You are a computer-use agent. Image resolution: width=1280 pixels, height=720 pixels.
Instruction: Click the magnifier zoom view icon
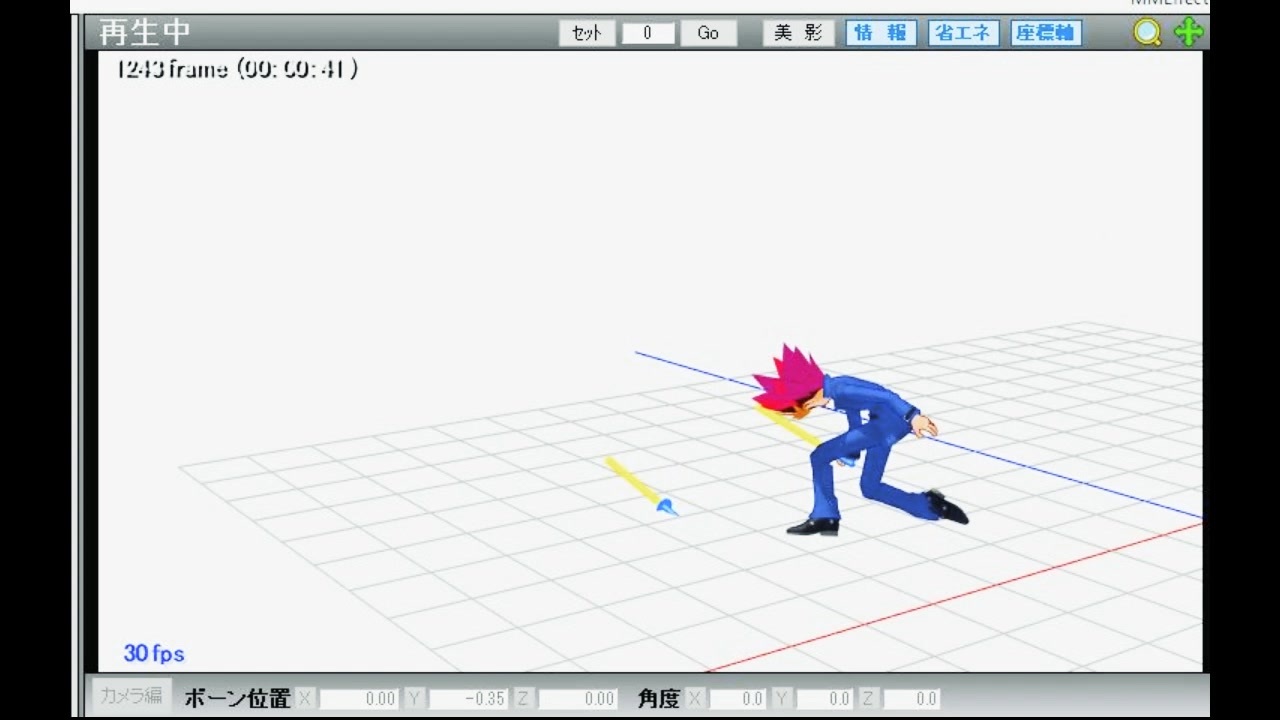[1147, 33]
